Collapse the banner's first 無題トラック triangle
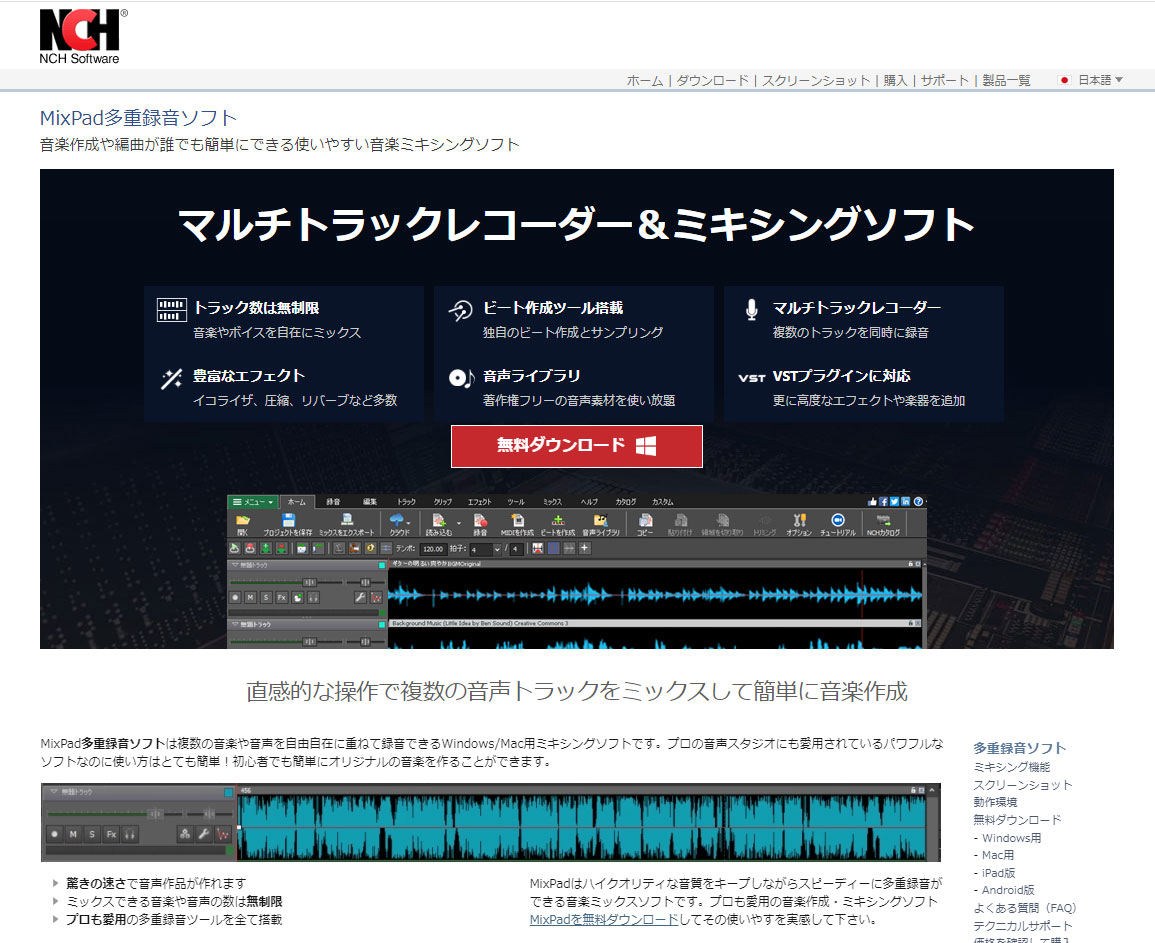The width and height of the screenshot is (1155, 943). [x=235, y=565]
